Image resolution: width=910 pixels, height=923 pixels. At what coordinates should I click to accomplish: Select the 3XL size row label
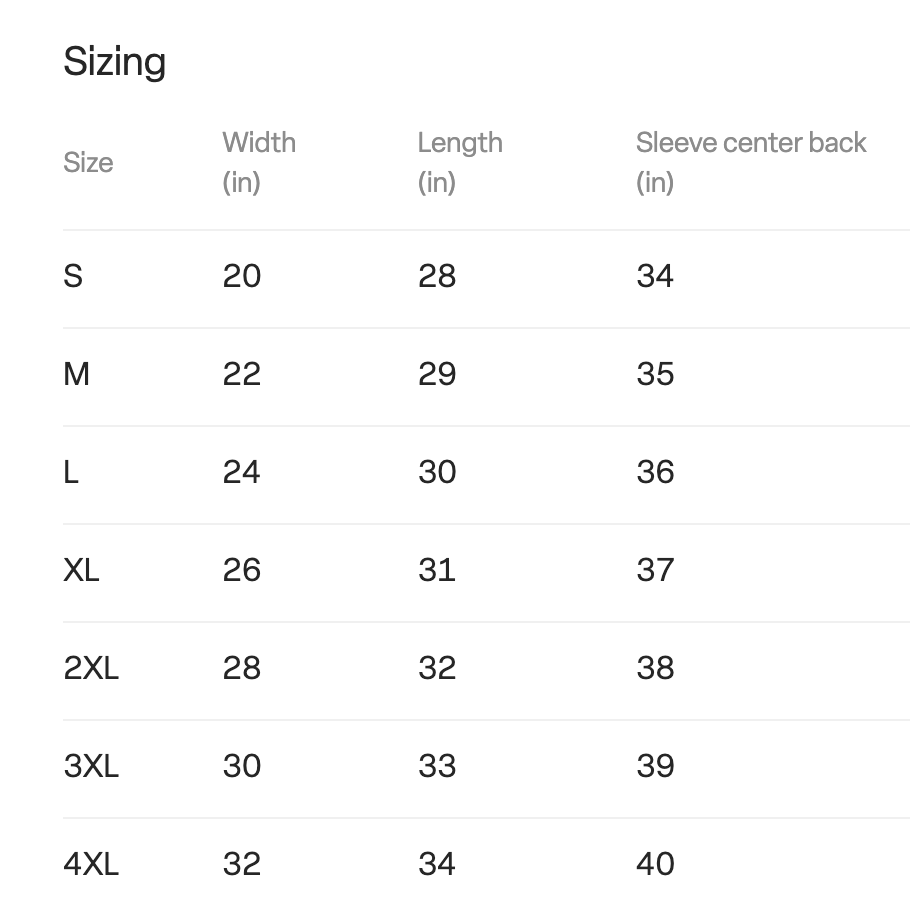pos(91,766)
